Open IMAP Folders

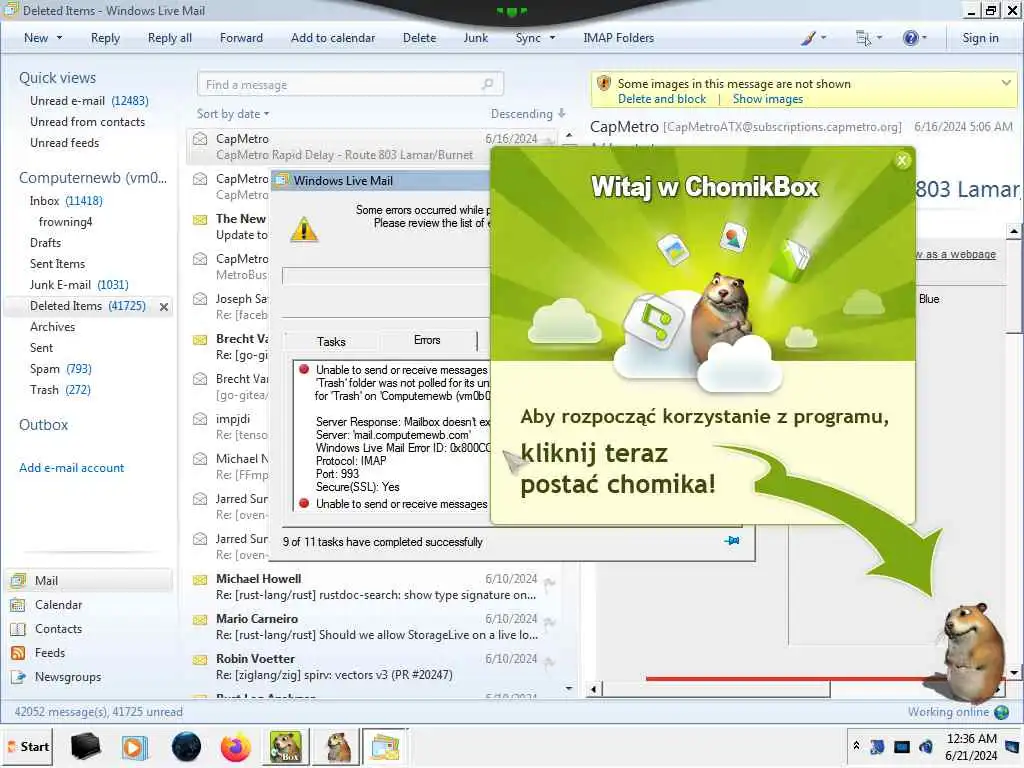[x=618, y=38]
